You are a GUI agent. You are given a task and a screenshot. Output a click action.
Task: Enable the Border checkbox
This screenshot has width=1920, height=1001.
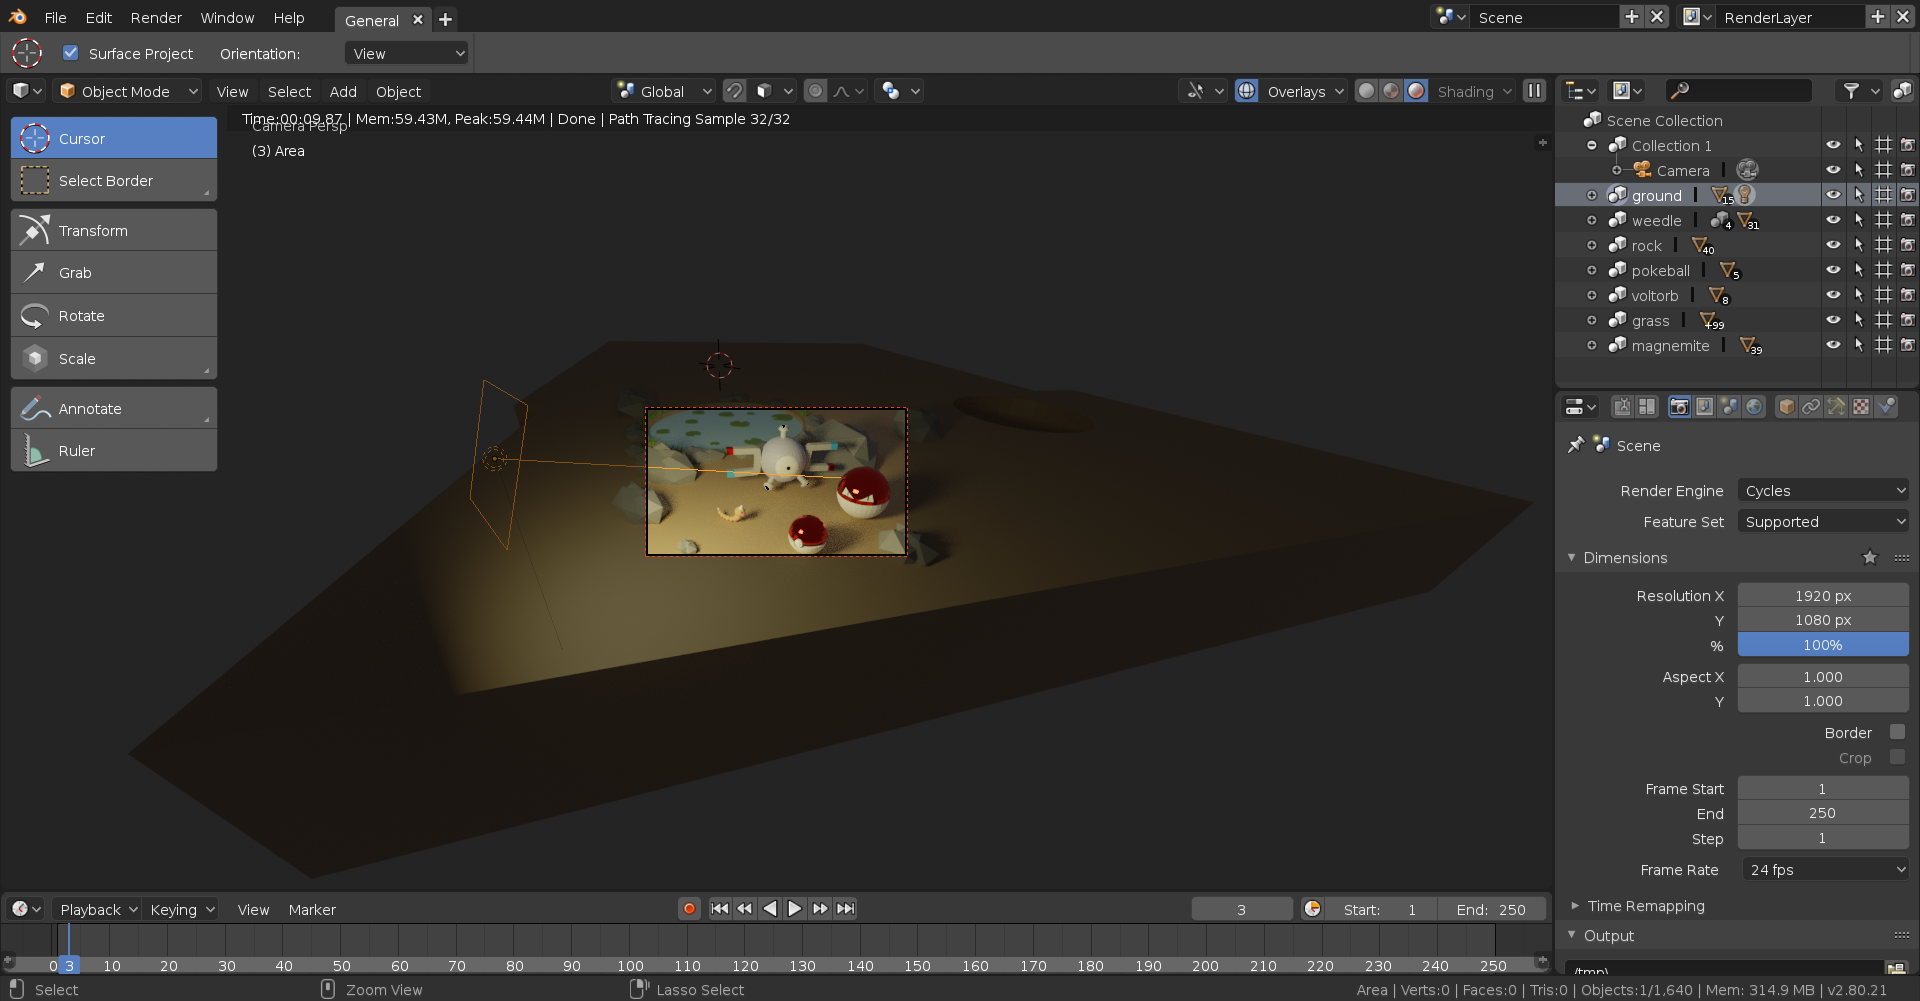1897,732
